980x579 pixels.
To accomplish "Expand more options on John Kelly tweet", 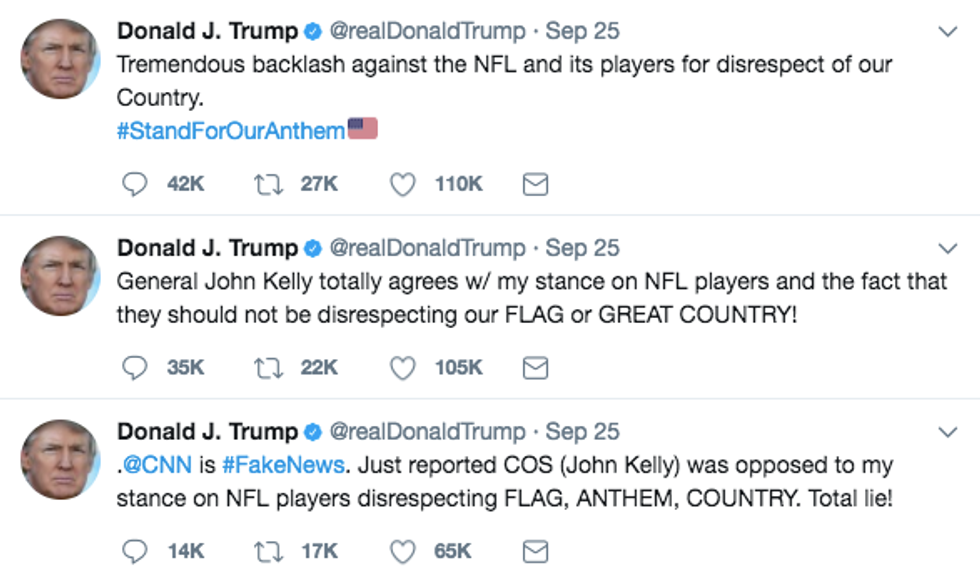I will pyautogui.click(x=947, y=248).
